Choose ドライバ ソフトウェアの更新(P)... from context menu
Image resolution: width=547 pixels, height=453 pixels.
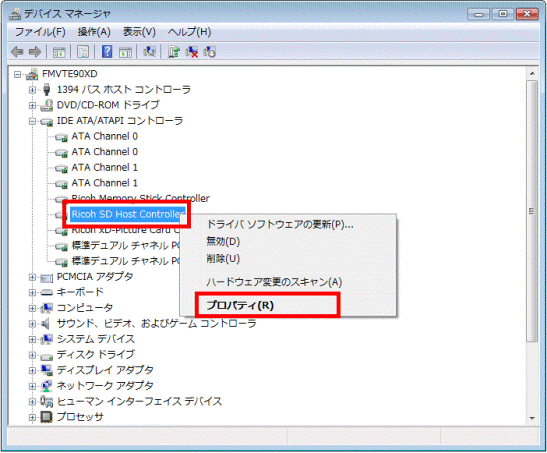click(288, 224)
